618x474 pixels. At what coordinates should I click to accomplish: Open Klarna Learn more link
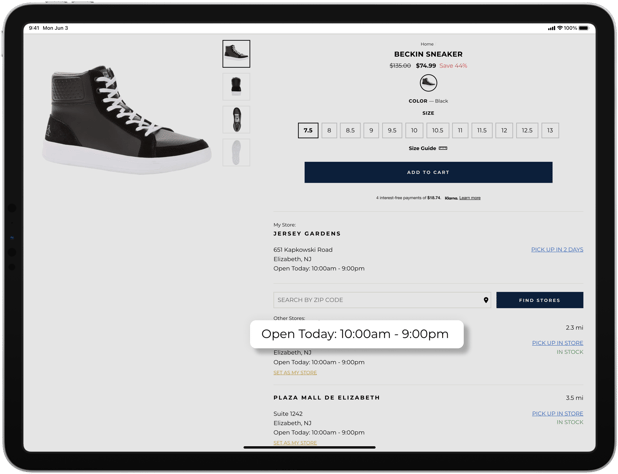point(470,198)
